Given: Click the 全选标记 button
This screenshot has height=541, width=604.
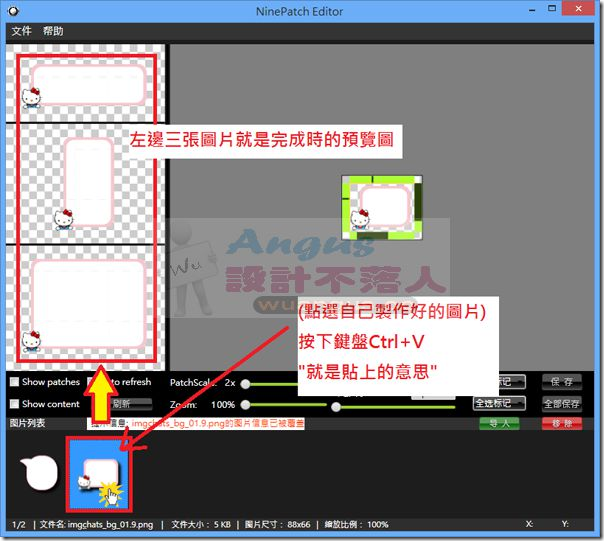Looking at the screenshot, I should coord(499,403).
